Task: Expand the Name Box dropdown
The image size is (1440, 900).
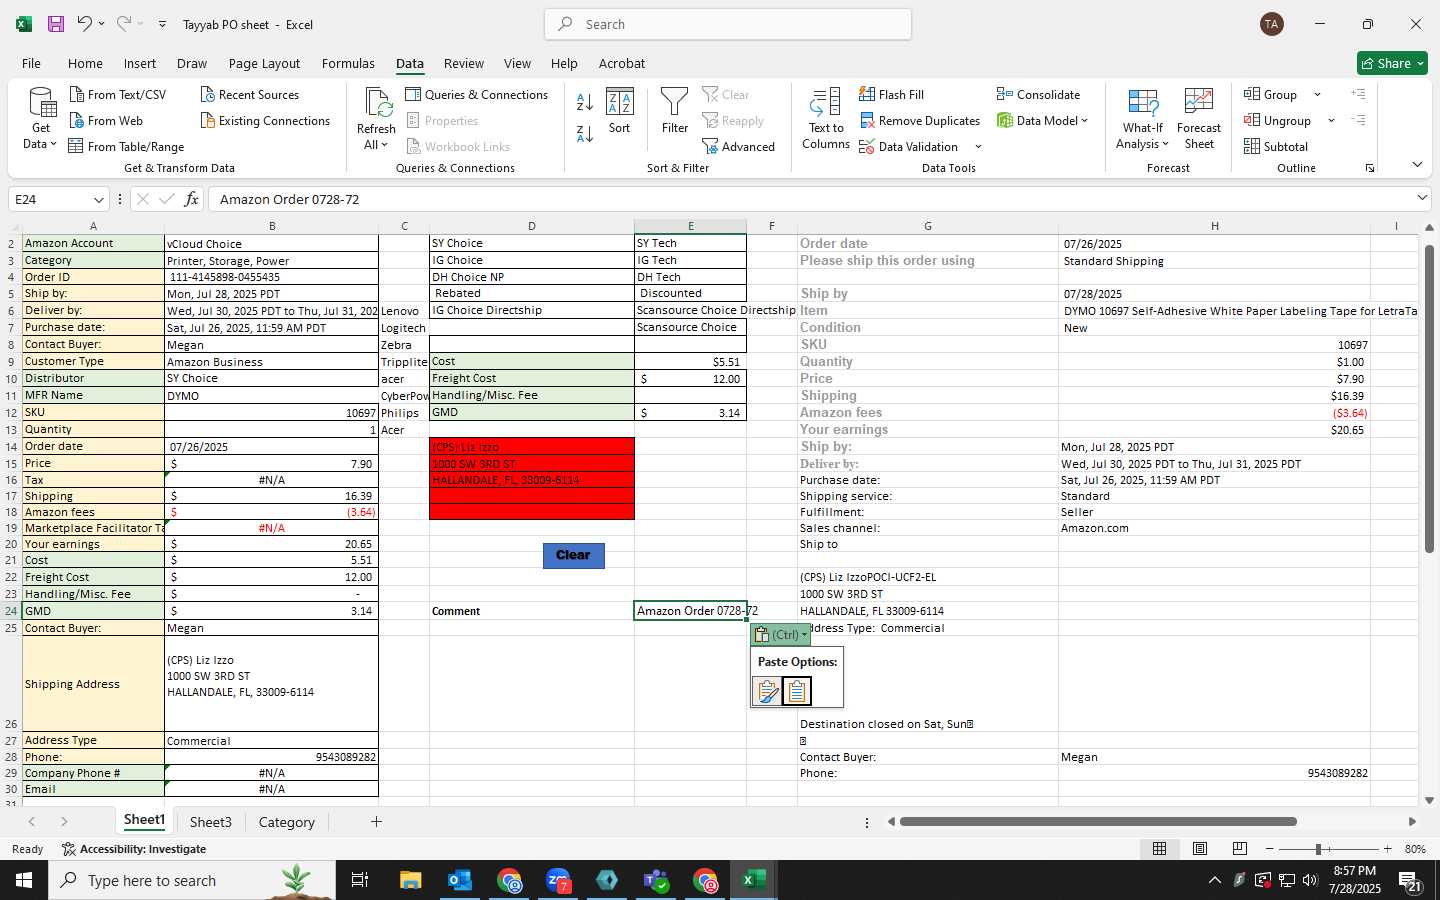Action: pyautogui.click(x=98, y=199)
